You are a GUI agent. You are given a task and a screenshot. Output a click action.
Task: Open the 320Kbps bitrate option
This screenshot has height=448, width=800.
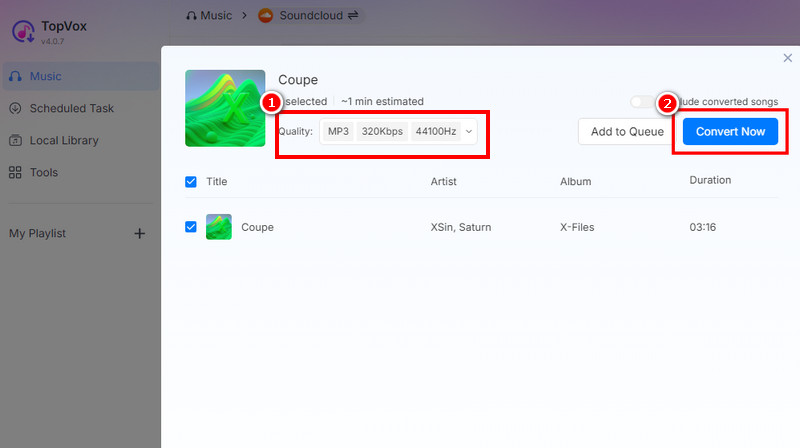[381, 131]
